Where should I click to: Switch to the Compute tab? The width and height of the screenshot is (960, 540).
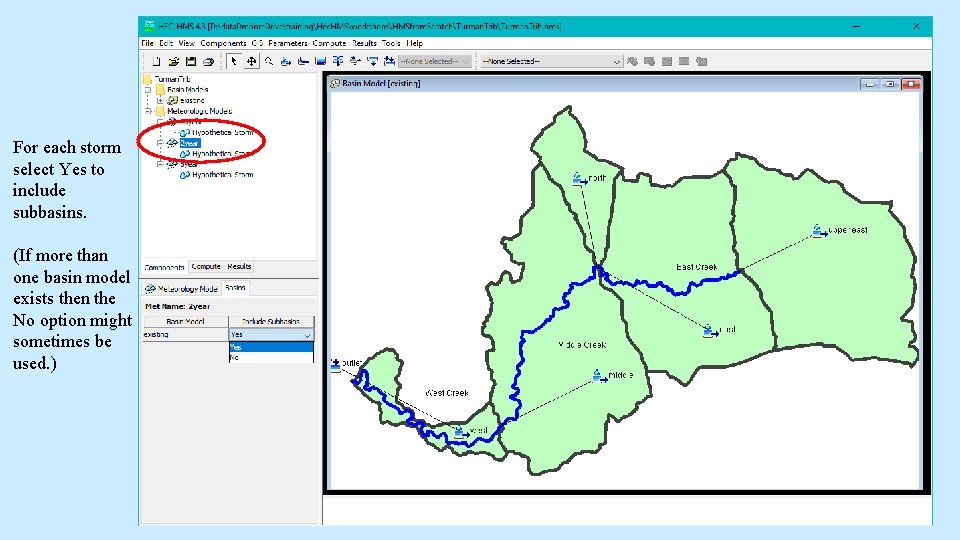[206, 267]
